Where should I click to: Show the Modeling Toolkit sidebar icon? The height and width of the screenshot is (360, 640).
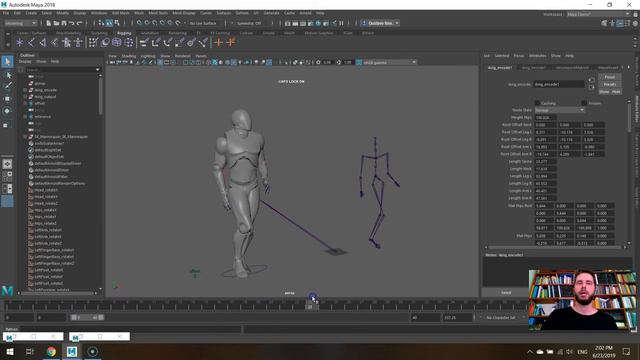(604, 23)
